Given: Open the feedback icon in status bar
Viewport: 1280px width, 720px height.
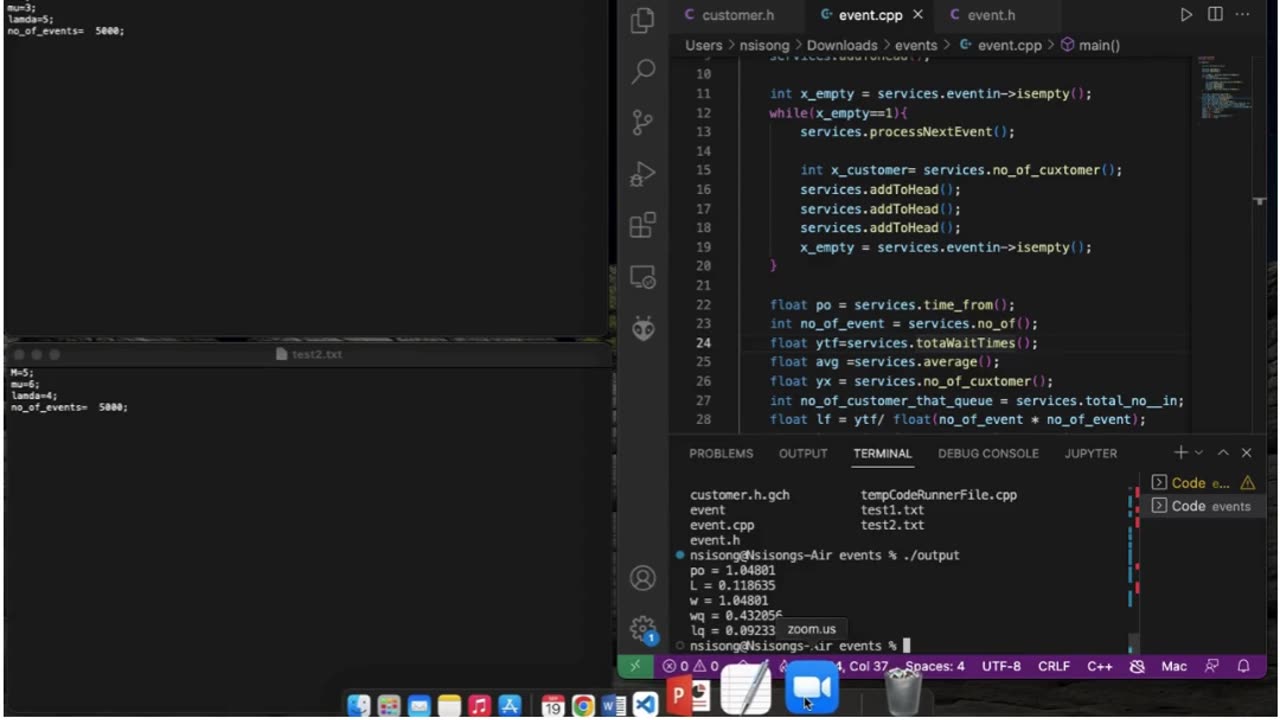Looking at the screenshot, I should point(1213,666).
